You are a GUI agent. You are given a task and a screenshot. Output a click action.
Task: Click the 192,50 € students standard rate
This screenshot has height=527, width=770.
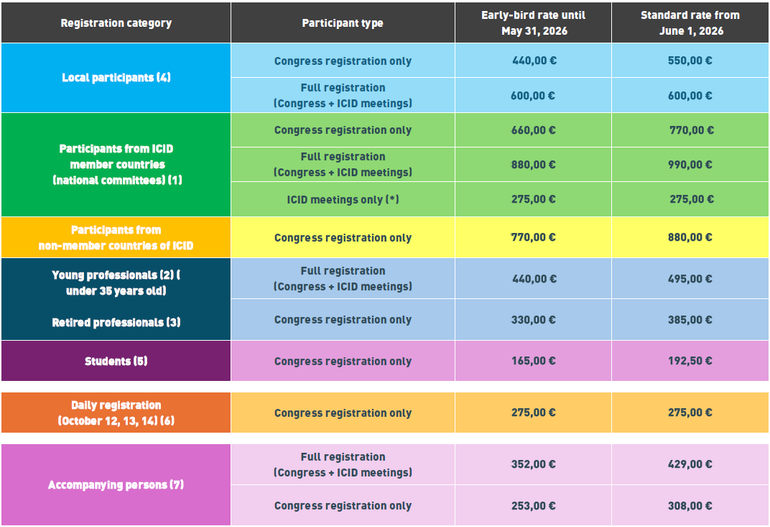click(x=691, y=361)
